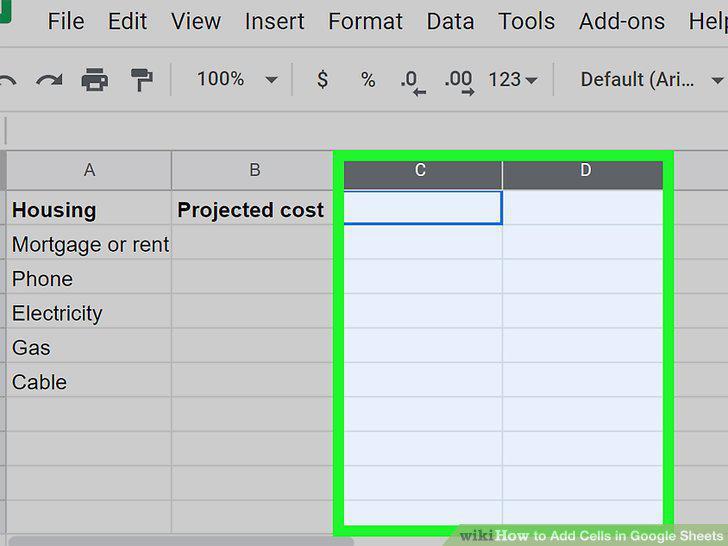Open the Insert menu
Viewport: 728px width, 546px height.
tap(274, 21)
